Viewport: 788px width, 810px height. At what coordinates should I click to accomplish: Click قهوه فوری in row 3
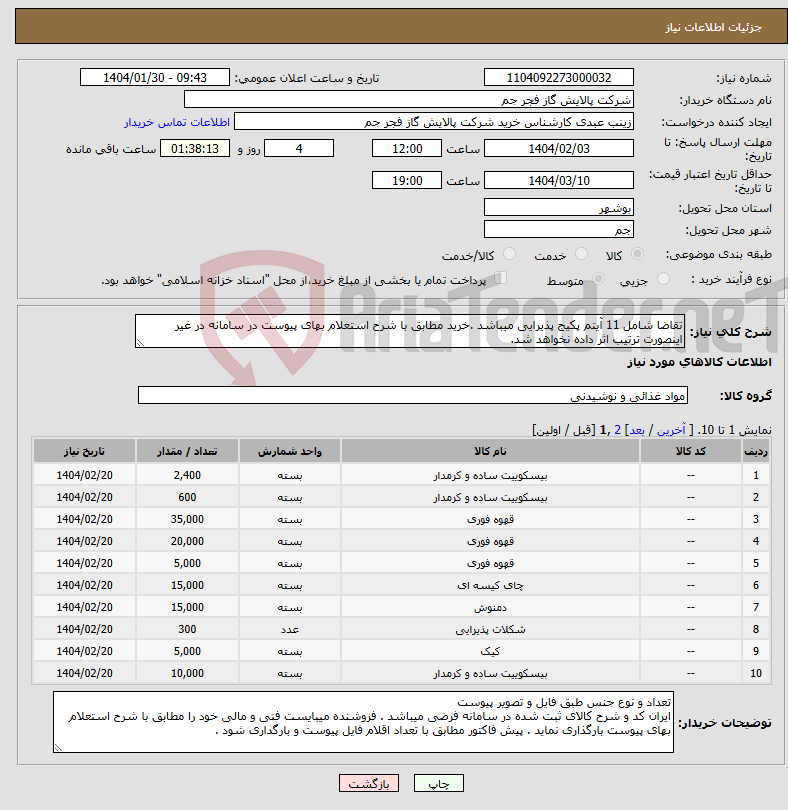click(x=490, y=519)
